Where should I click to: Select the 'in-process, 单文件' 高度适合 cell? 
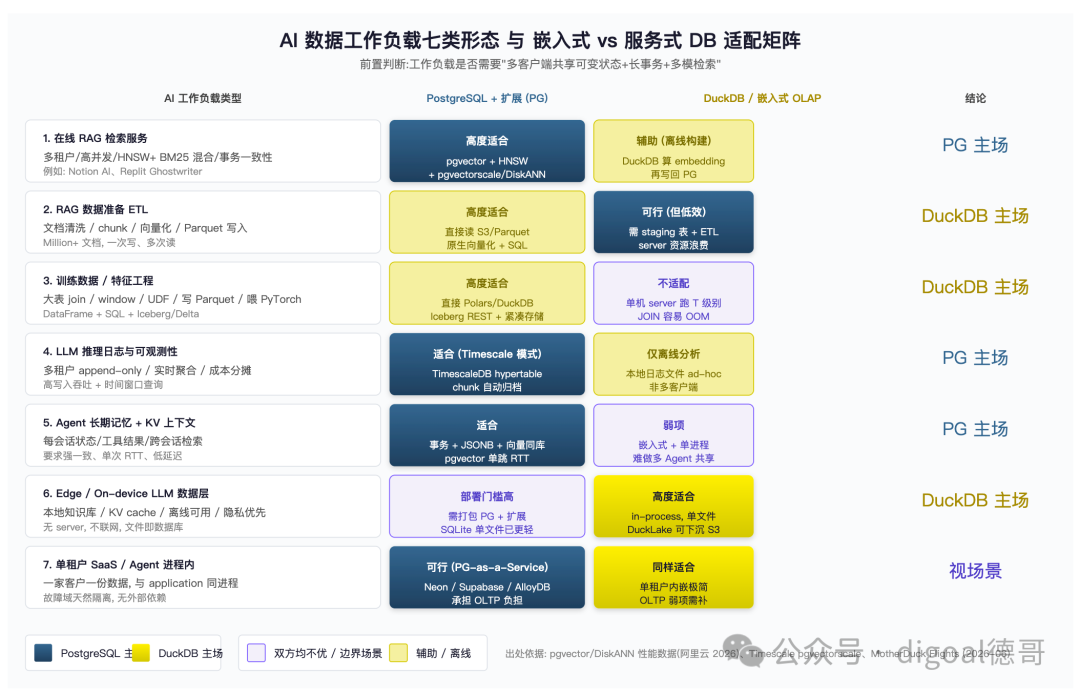674,506
